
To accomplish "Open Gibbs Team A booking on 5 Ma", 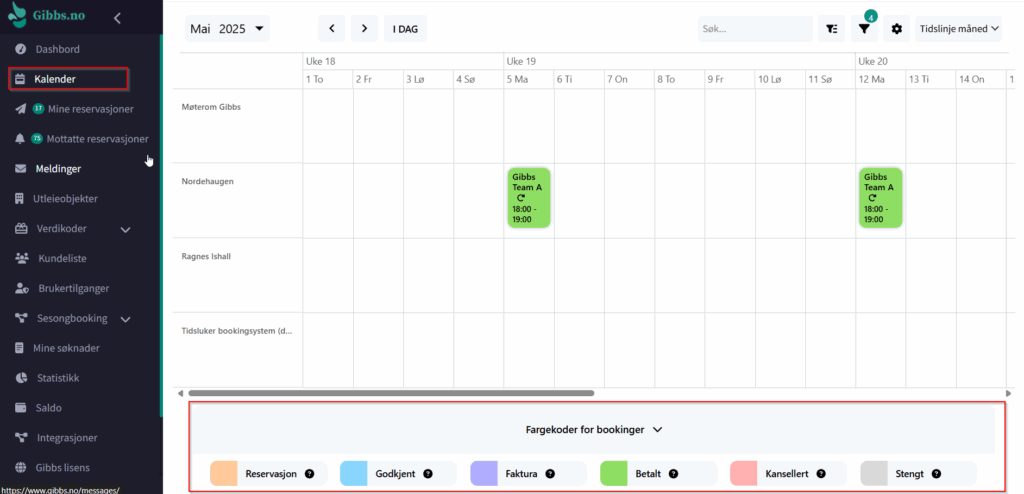I will click(x=529, y=198).
